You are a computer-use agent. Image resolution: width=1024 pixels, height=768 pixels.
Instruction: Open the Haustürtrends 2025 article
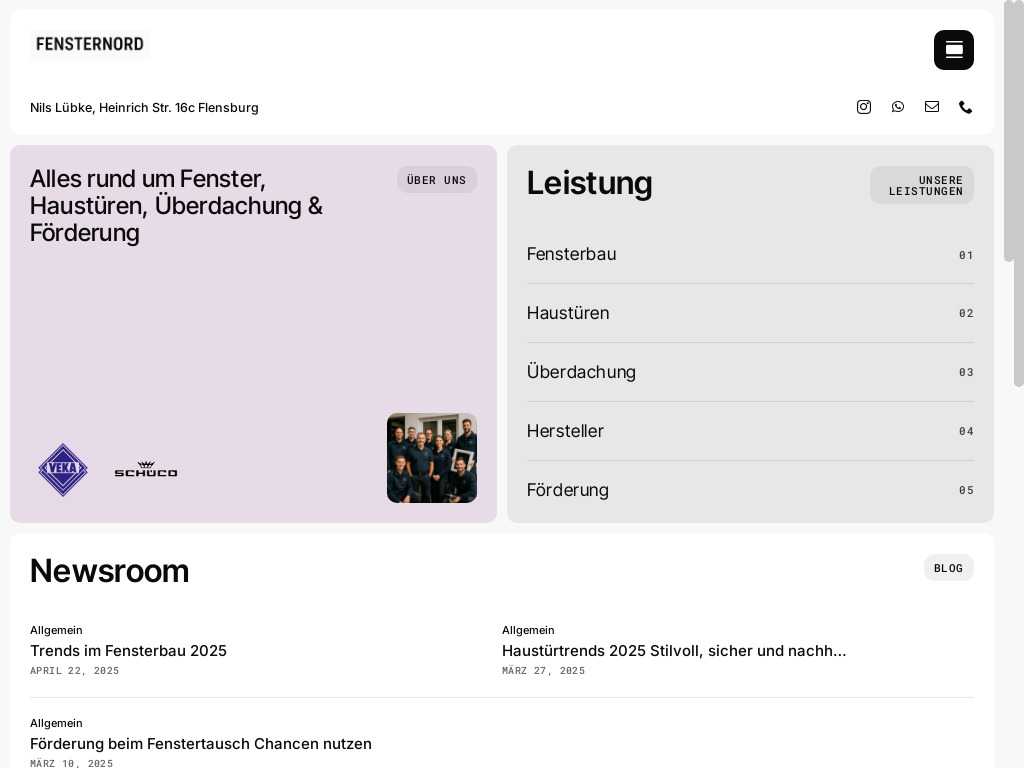(674, 651)
